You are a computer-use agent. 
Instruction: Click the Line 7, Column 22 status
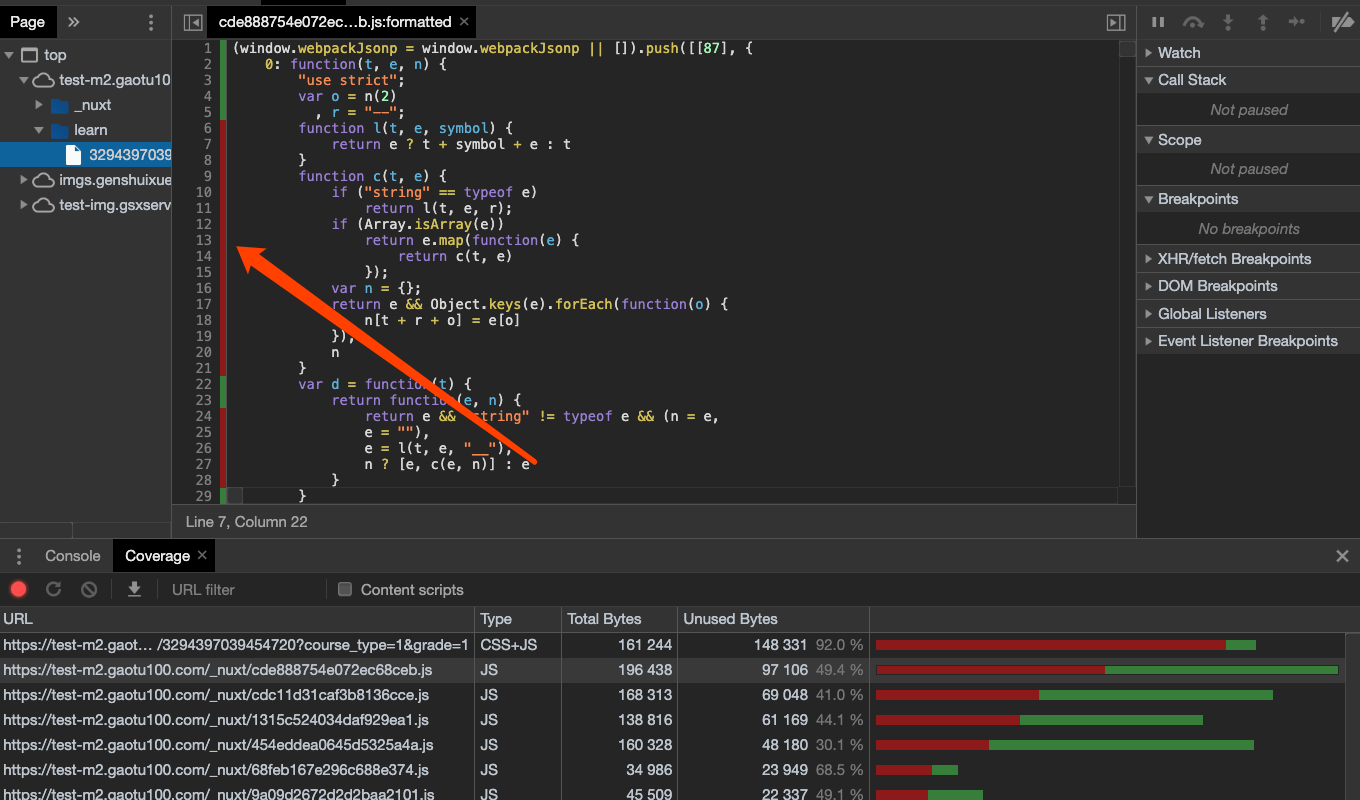click(246, 522)
